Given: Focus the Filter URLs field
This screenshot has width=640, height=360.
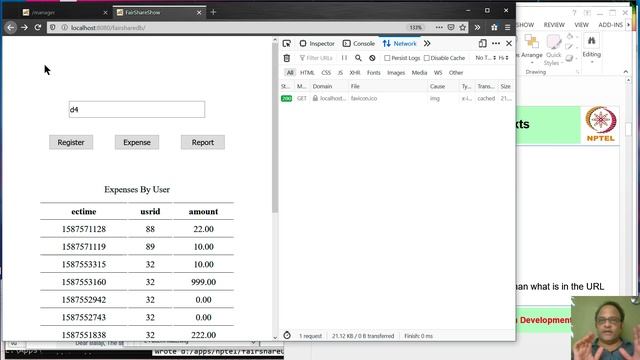Looking at the screenshot, I should point(316,58).
